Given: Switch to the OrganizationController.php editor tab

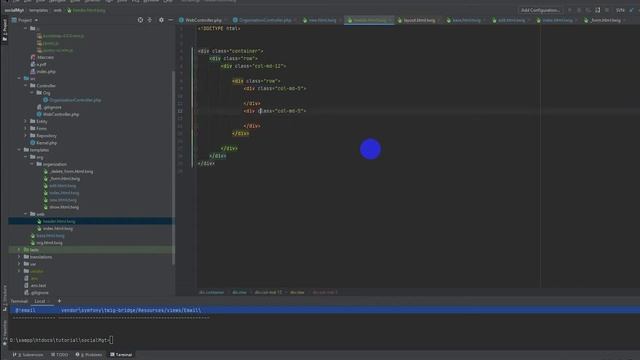Looking at the screenshot, I should pyautogui.click(x=262, y=20).
